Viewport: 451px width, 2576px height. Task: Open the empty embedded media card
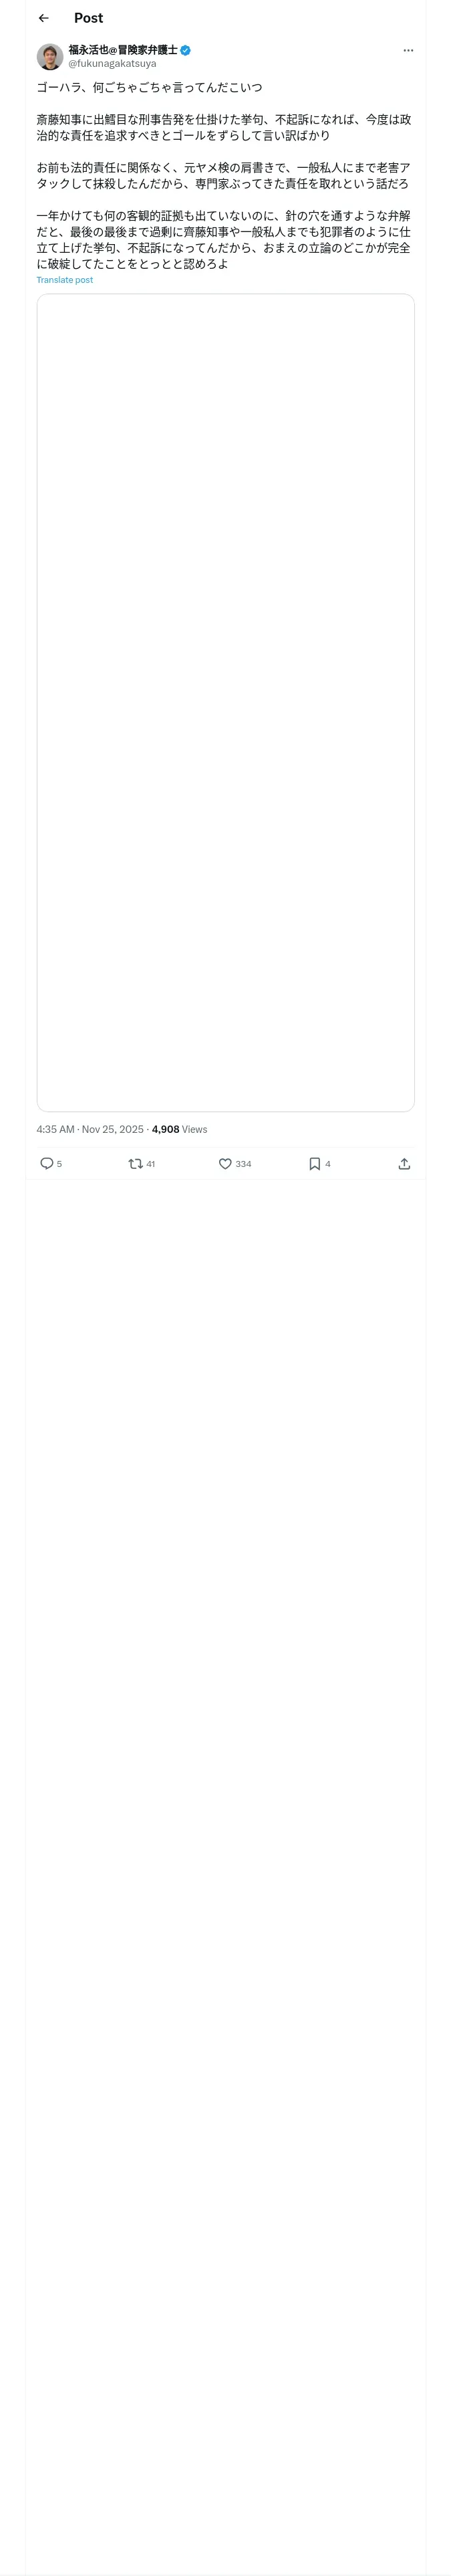pos(225,702)
